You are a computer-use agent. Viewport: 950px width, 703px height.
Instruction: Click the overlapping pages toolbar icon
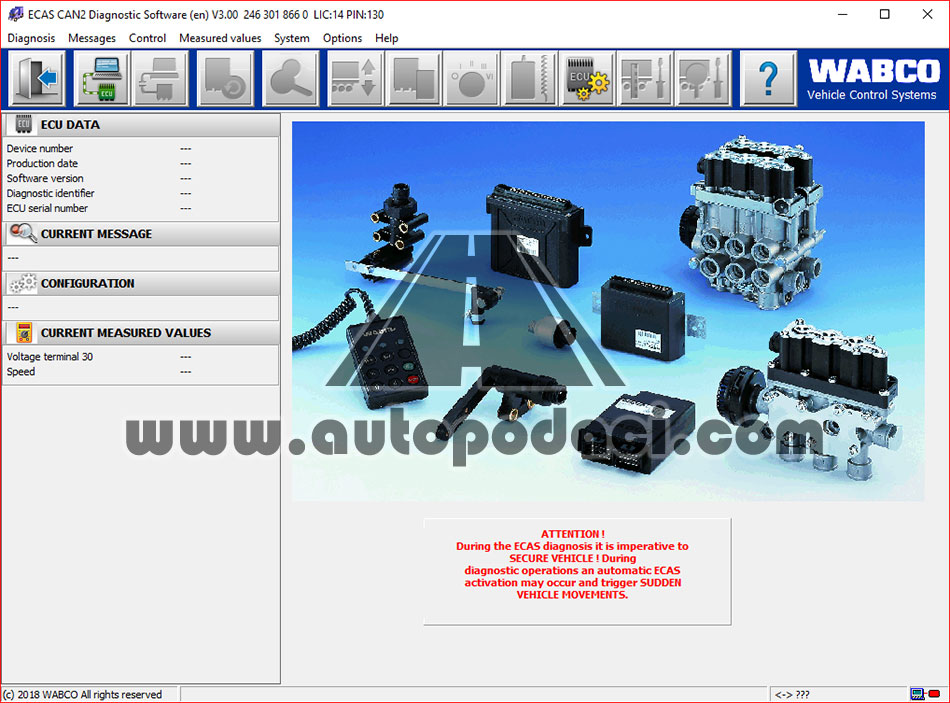tap(414, 79)
